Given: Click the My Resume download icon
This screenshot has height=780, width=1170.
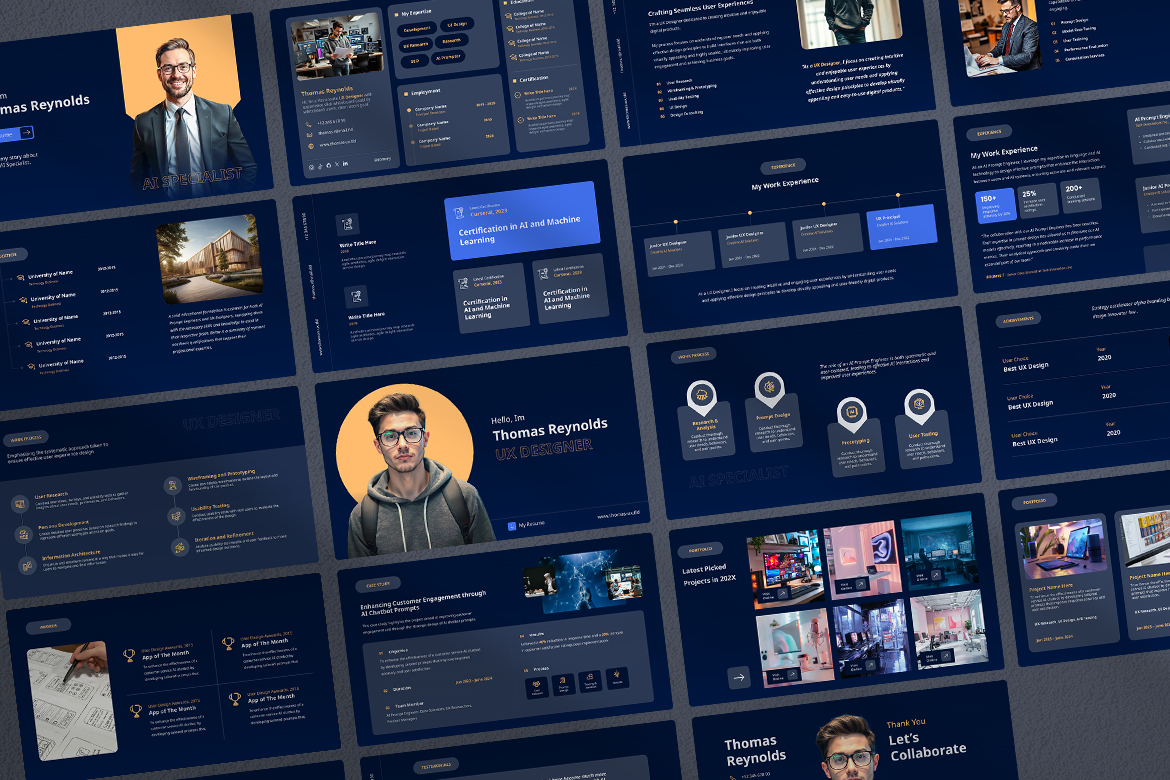Looking at the screenshot, I should [512, 526].
